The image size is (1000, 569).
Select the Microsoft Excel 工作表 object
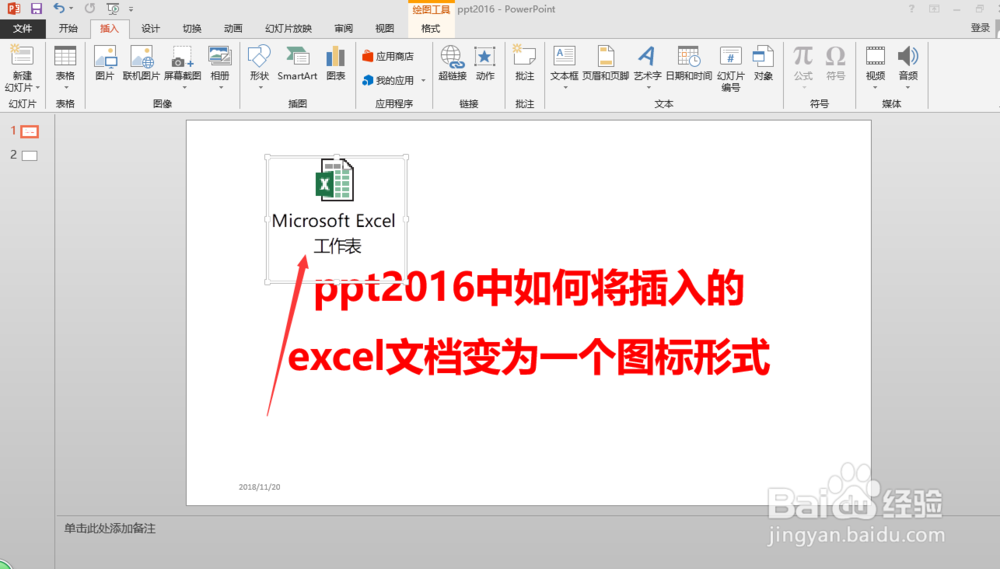tap(336, 219)
